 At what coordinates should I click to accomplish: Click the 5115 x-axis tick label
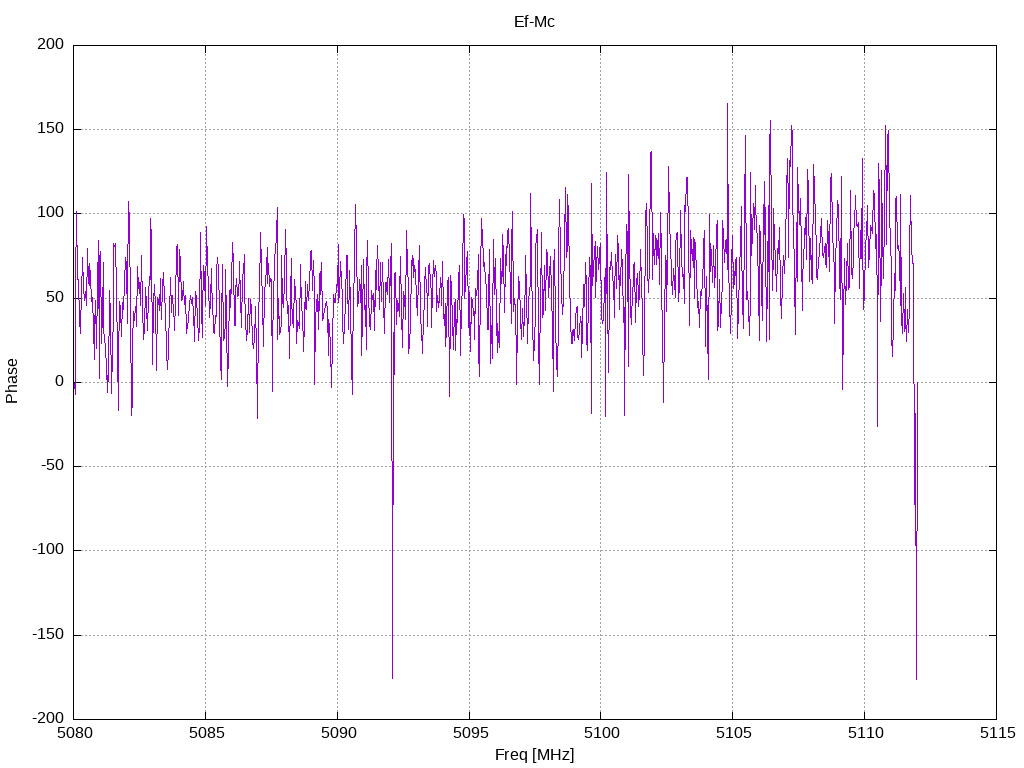coord(997,733)
